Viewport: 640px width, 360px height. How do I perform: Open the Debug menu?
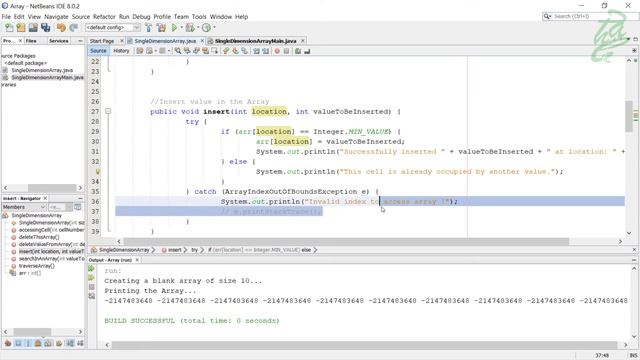141,17
